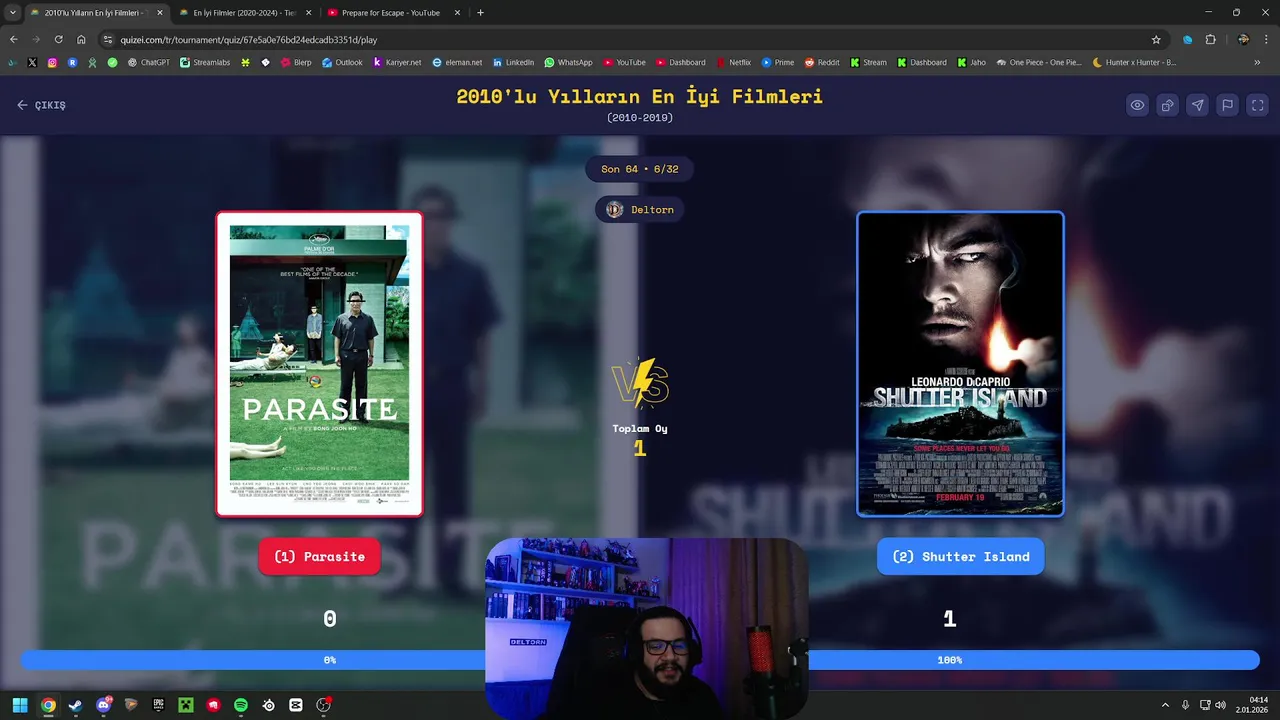Open Chrome from the taskbar

point(48,705)
